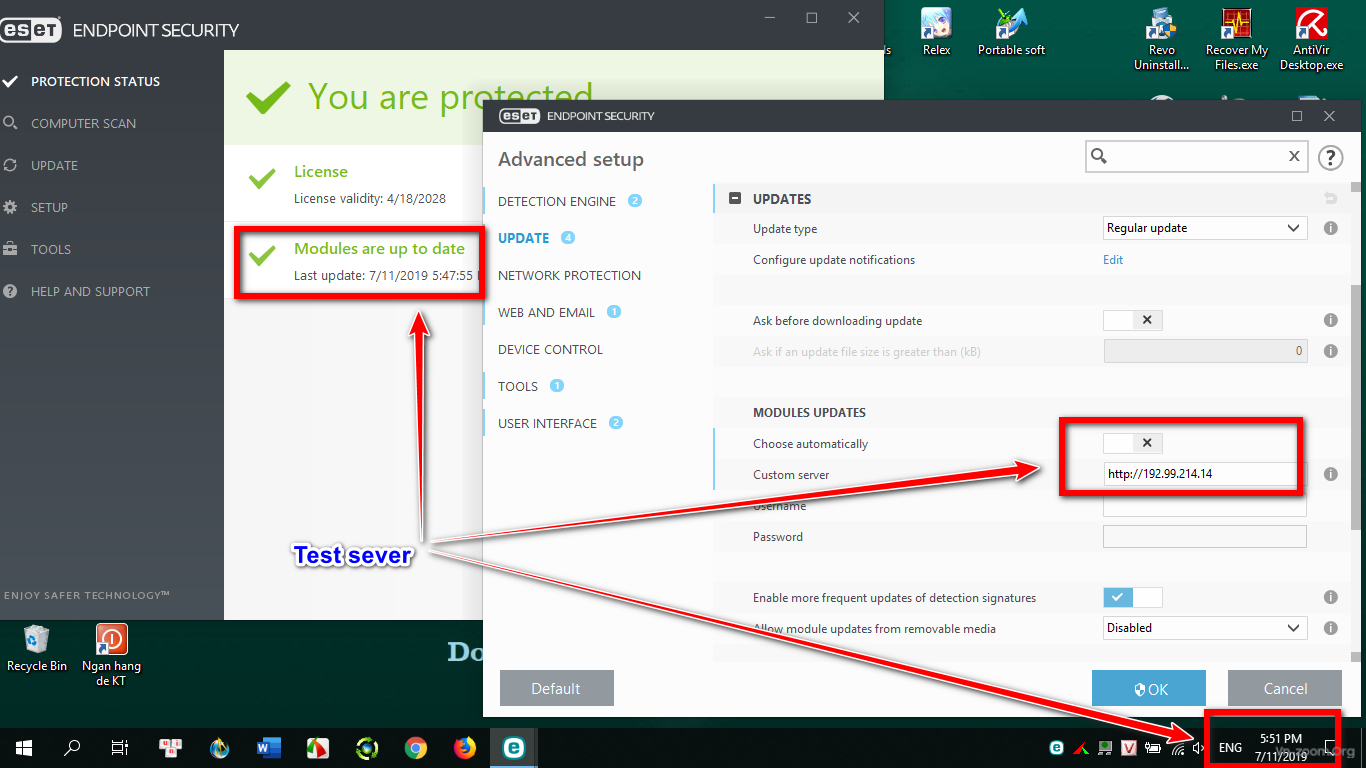Open the removable media module updates dropdown
Image resolution: width=1366 pixels, height=768 pixels.
[x=1205, y=628]
